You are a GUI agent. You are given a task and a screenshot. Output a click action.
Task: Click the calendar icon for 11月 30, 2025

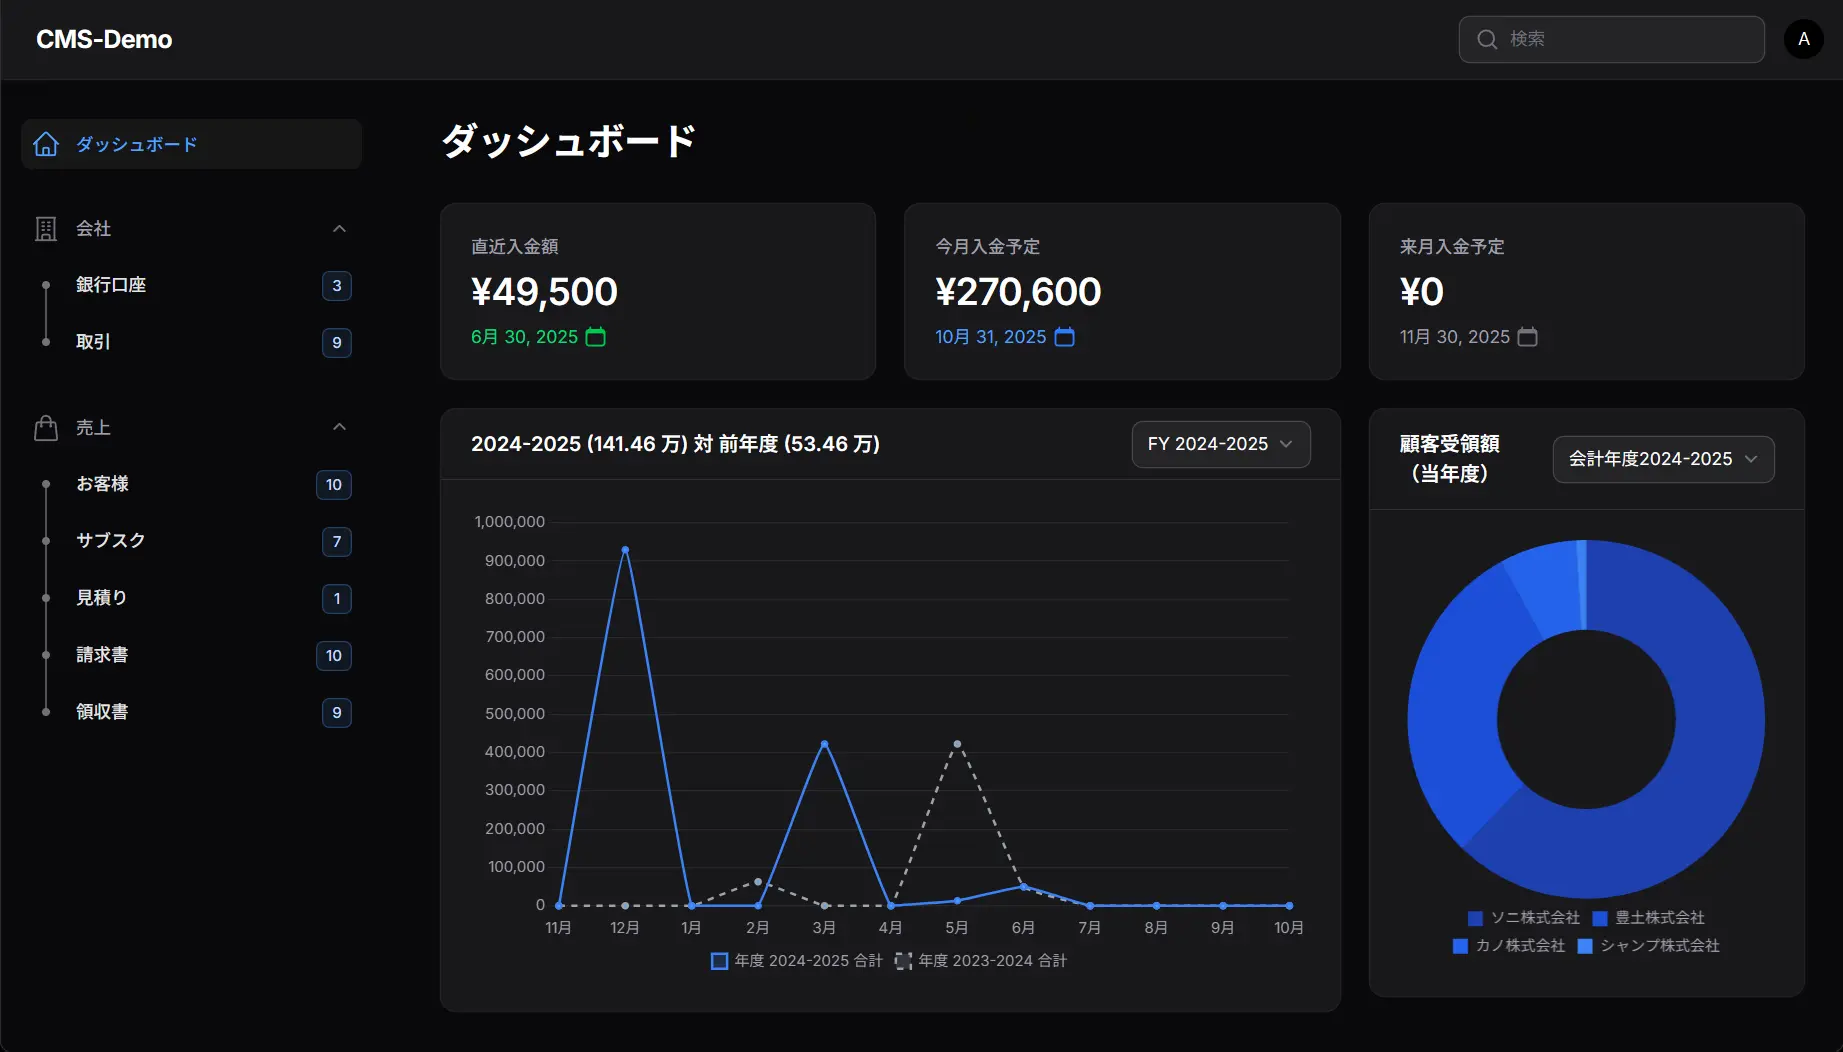click(x=1527, y=337)
